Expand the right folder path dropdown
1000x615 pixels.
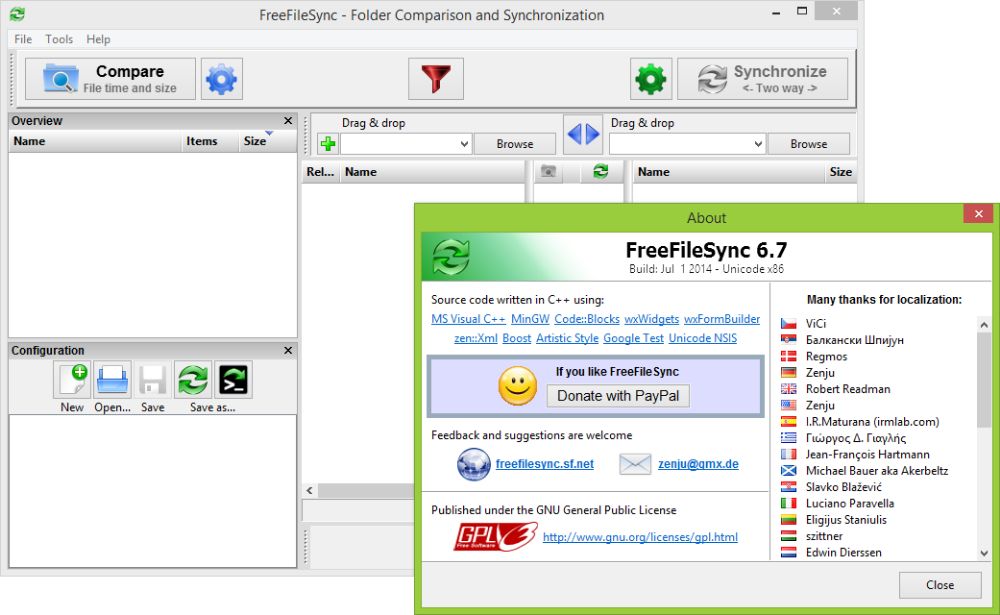tap(758, 144)
